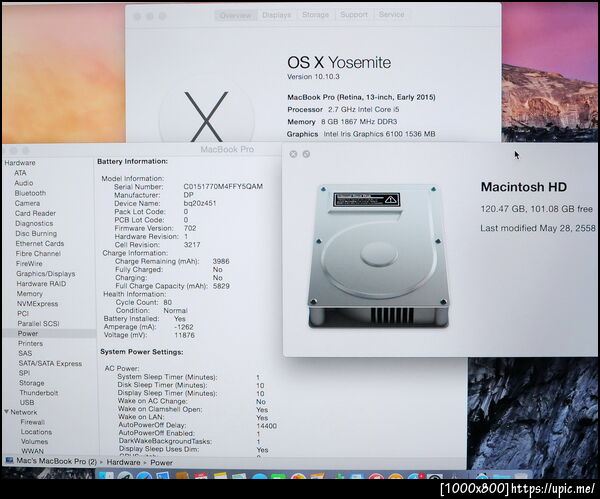Select Audio in the Hardware list
Image resolution: width=600 pixels, height=499 pixels.
(24, 183)
